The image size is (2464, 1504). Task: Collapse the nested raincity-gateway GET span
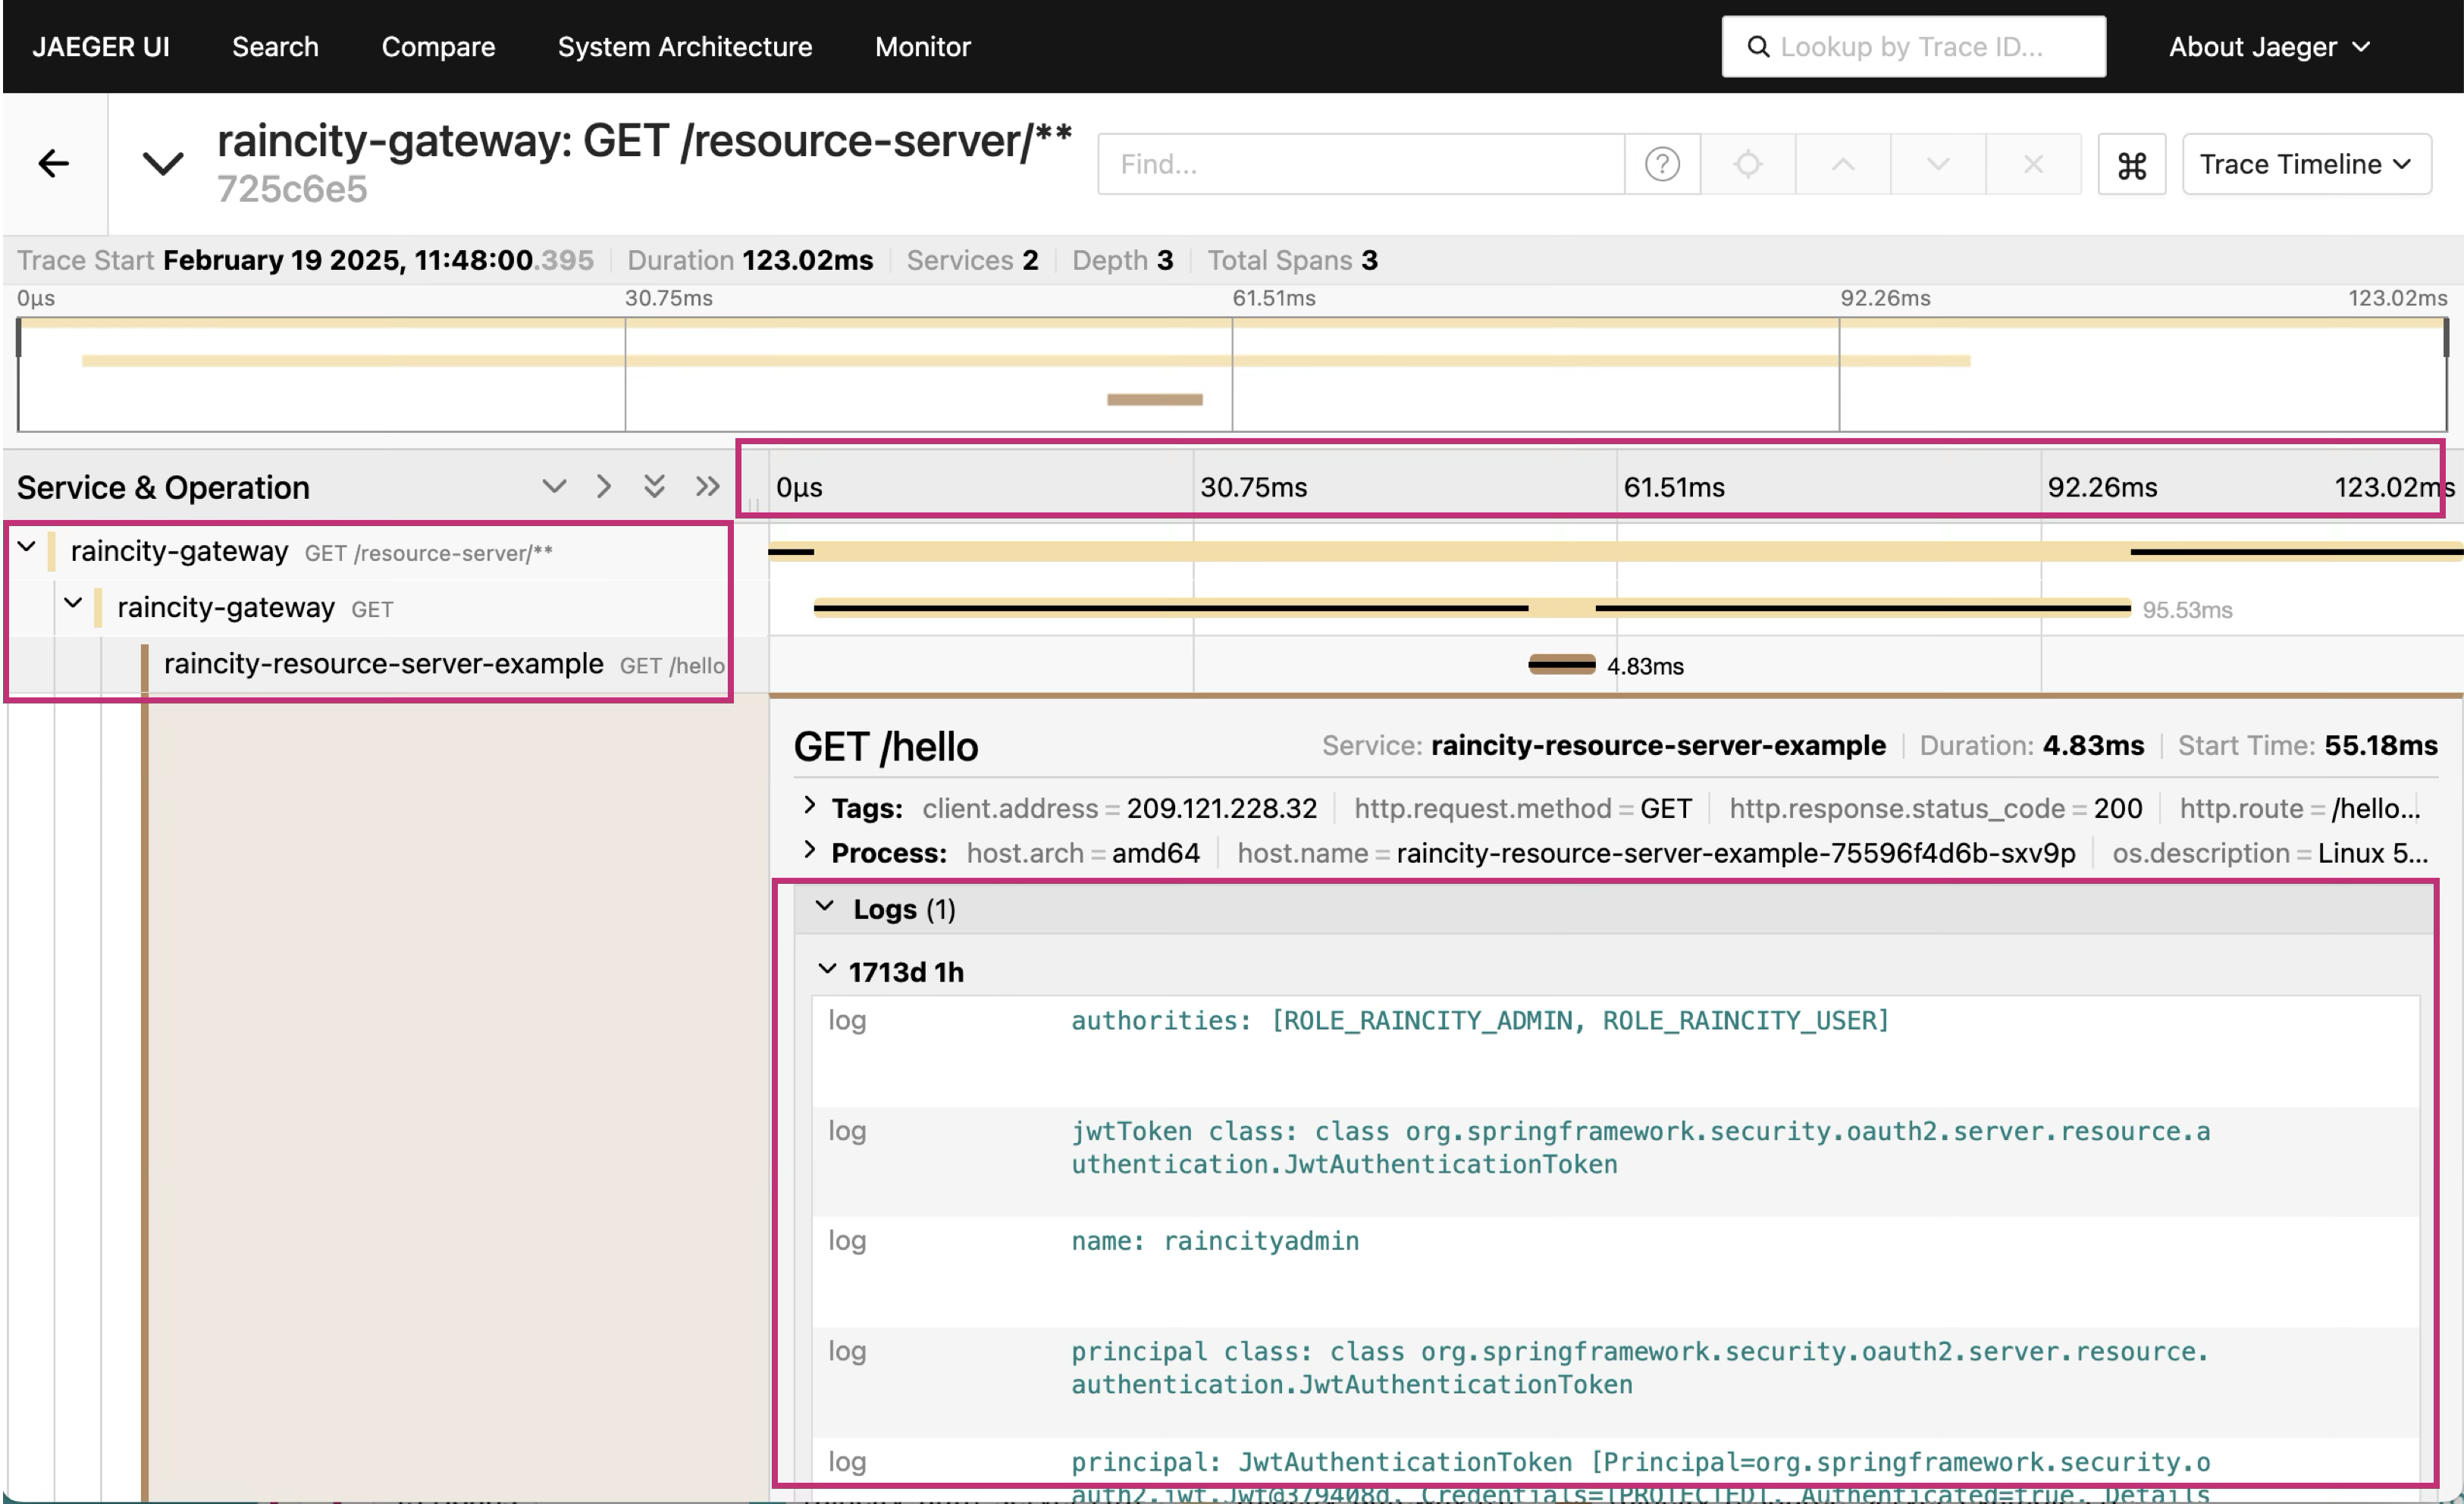click(x=73, y=604)
